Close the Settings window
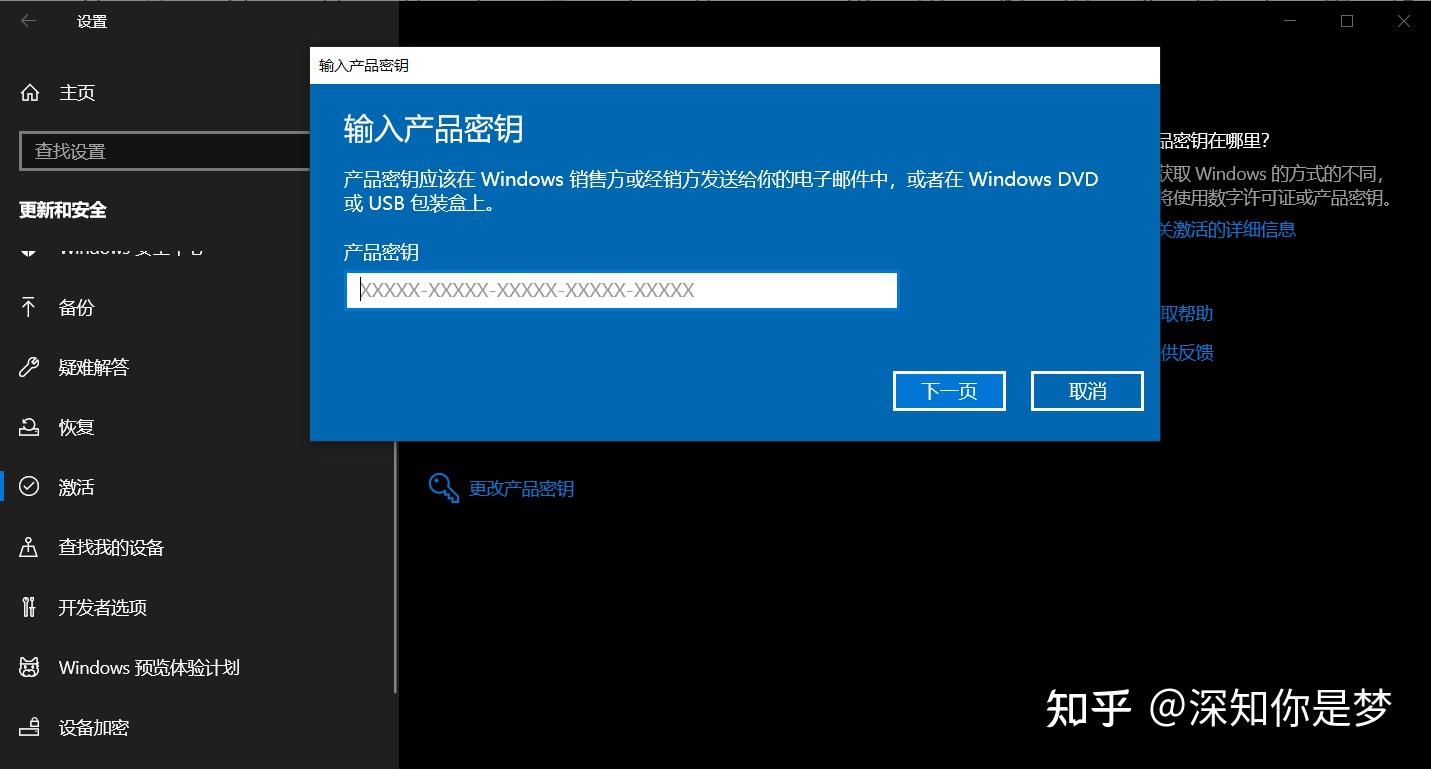This screenshot has width=1431, height=769. tap(1403, 21)
